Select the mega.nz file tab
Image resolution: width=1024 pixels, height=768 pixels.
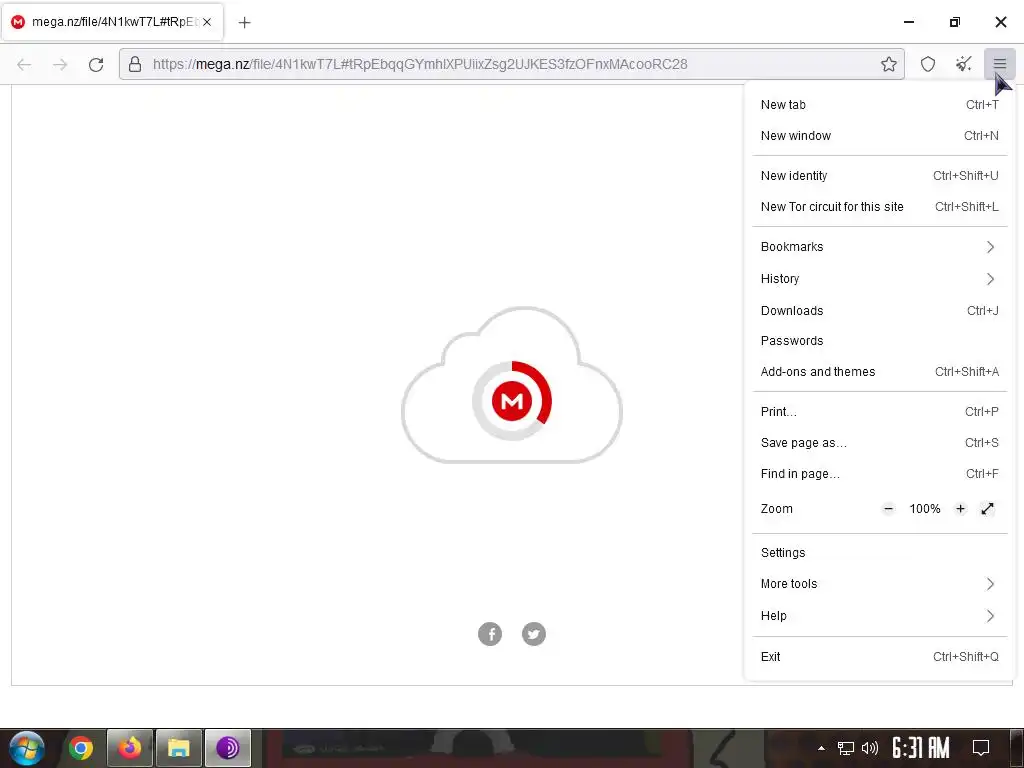click(x=113, y=22)
